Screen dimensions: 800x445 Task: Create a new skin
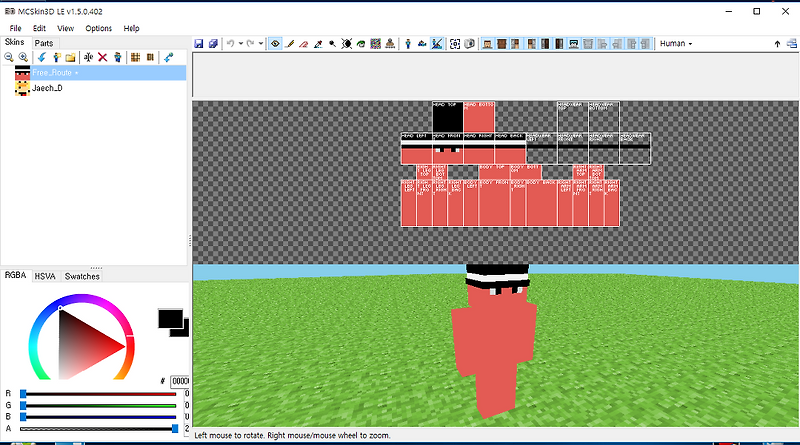56,57
